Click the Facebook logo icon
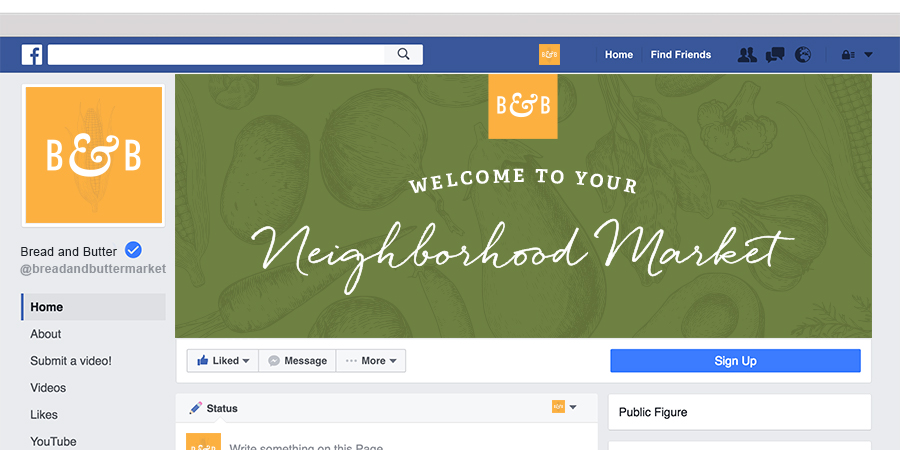 pos(32,55)
